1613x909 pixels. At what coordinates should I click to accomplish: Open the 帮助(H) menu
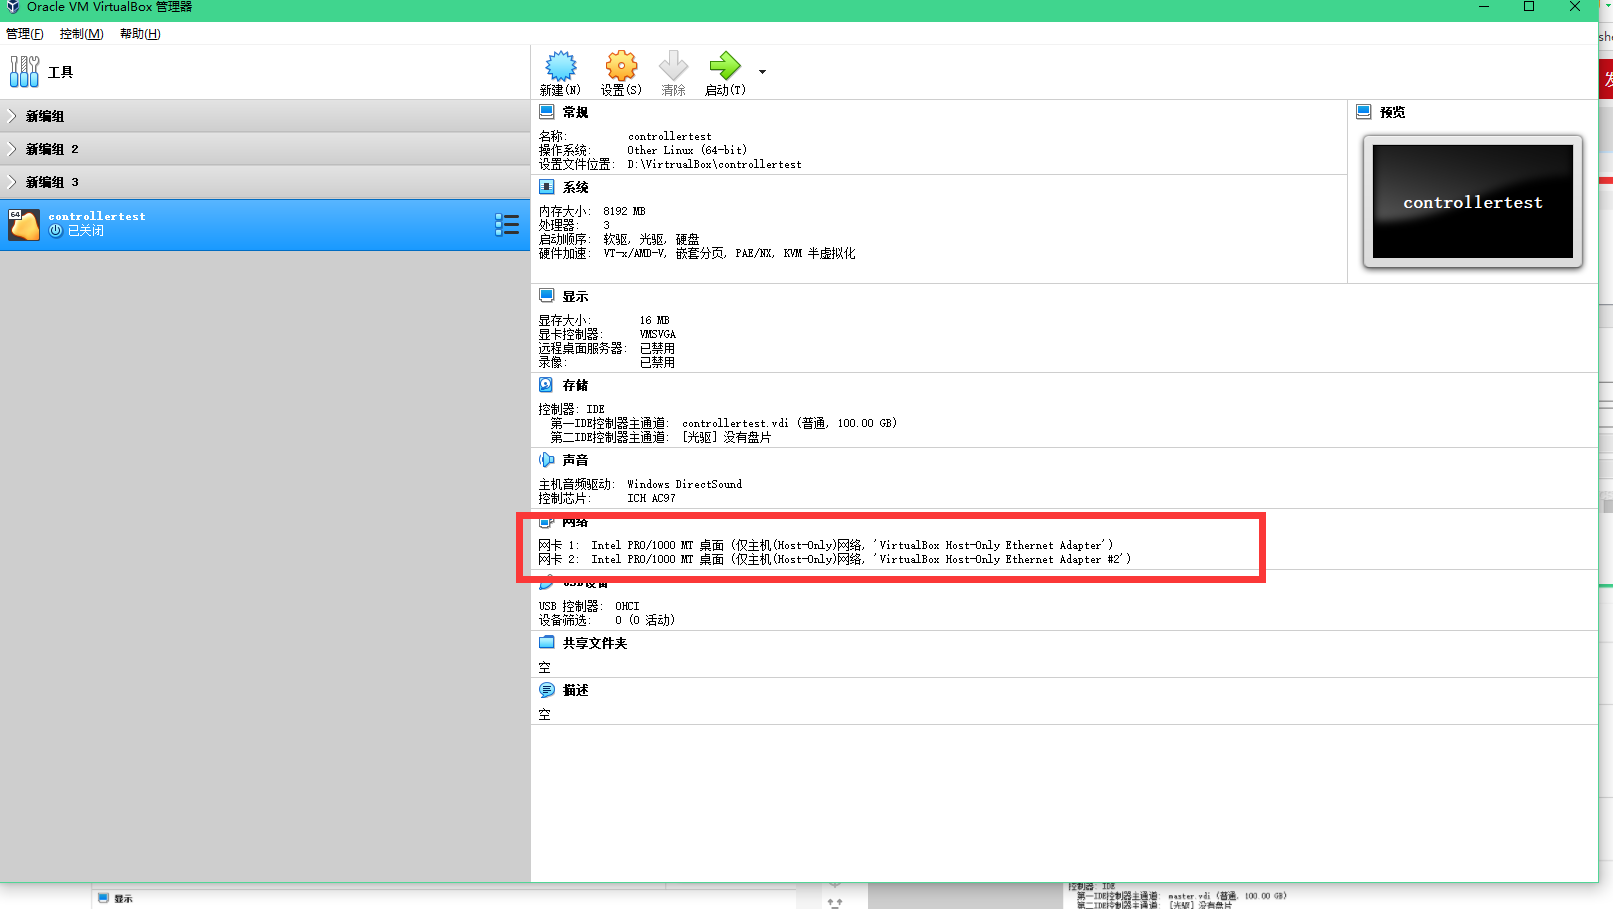(140, 34)
